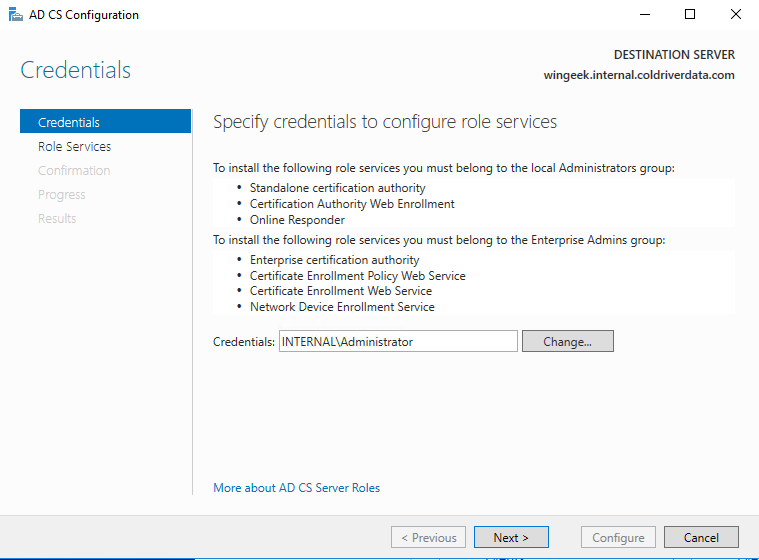The height and width of the screenshot is (560, 759).
Task: Click the destination server name wingeek.internal.coldriverdata.com
Action: pos(638,75)
